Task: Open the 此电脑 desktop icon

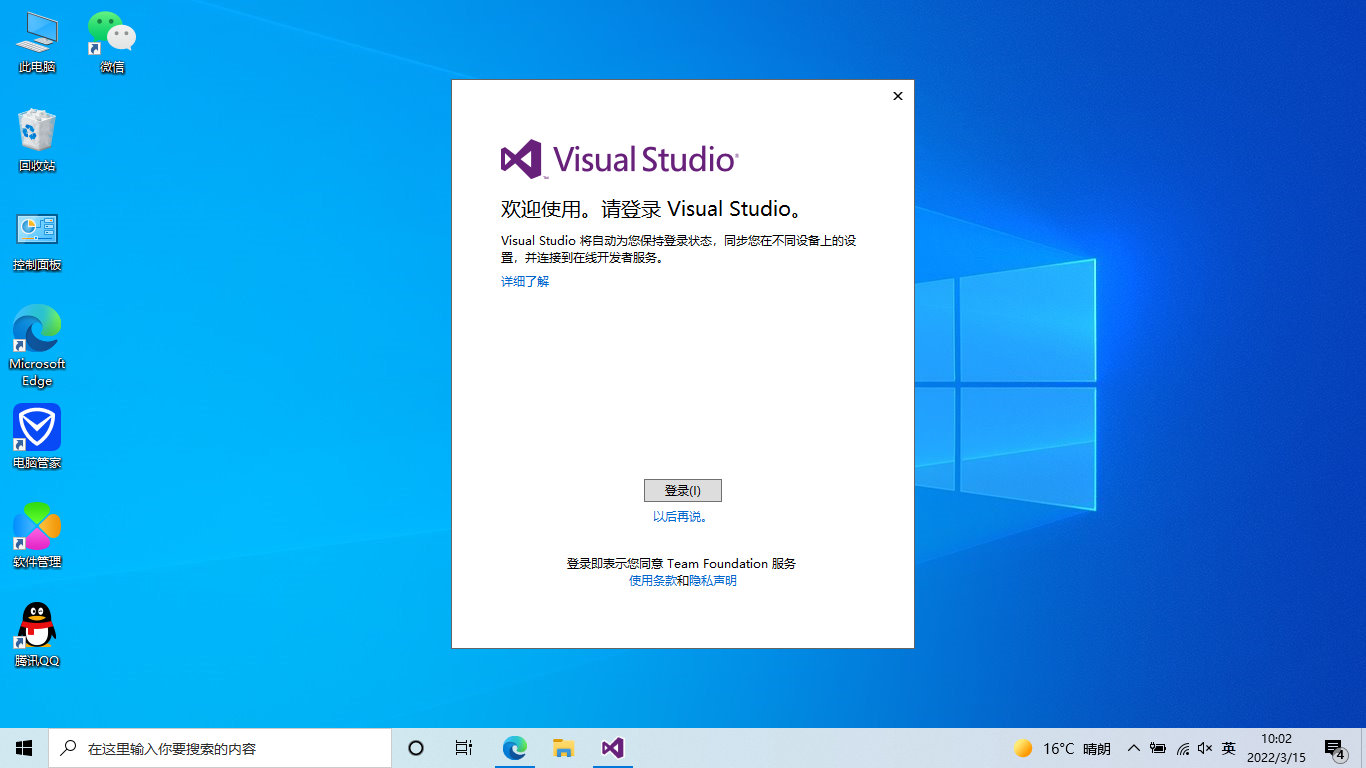Action: [37, 42]
